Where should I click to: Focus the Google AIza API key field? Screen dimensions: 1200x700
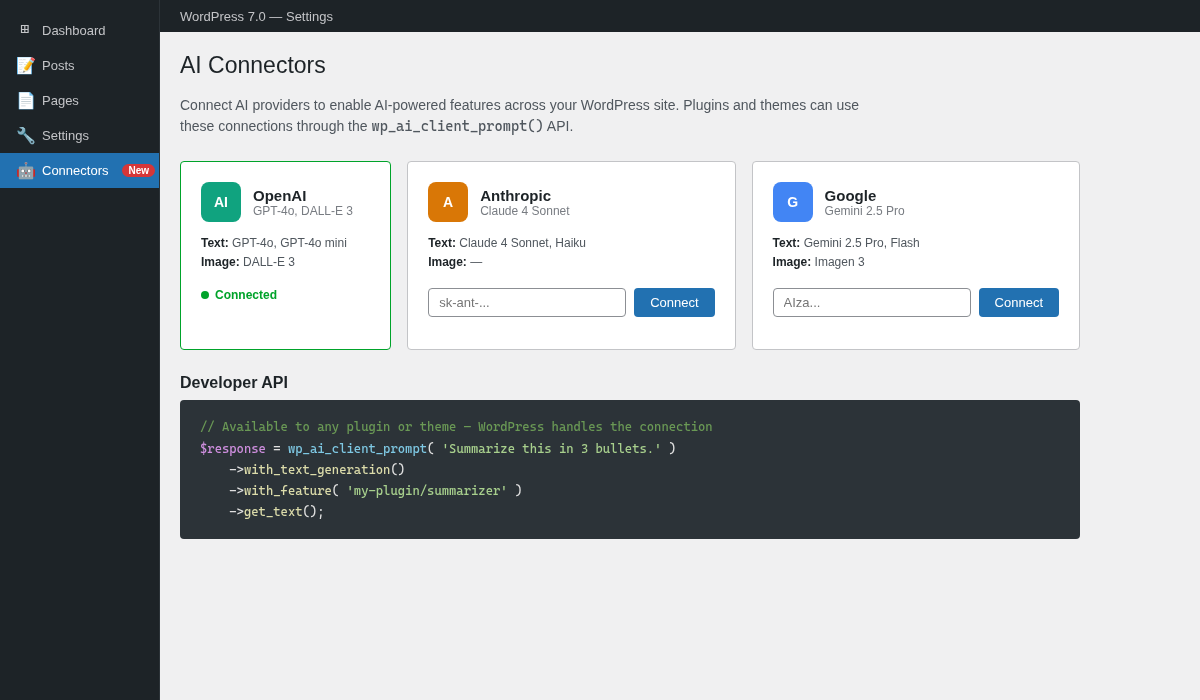(x=872, y=302)
